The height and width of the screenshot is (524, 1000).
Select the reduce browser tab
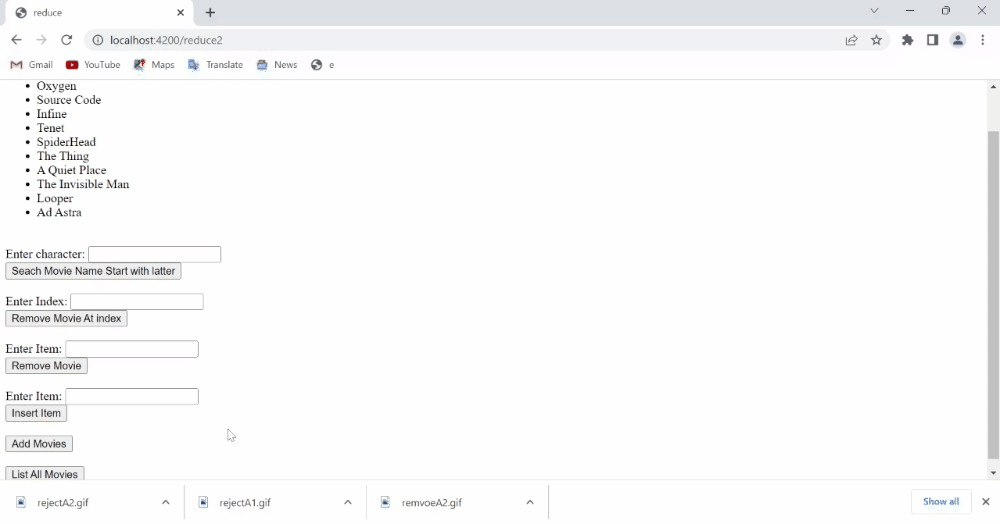99,13
